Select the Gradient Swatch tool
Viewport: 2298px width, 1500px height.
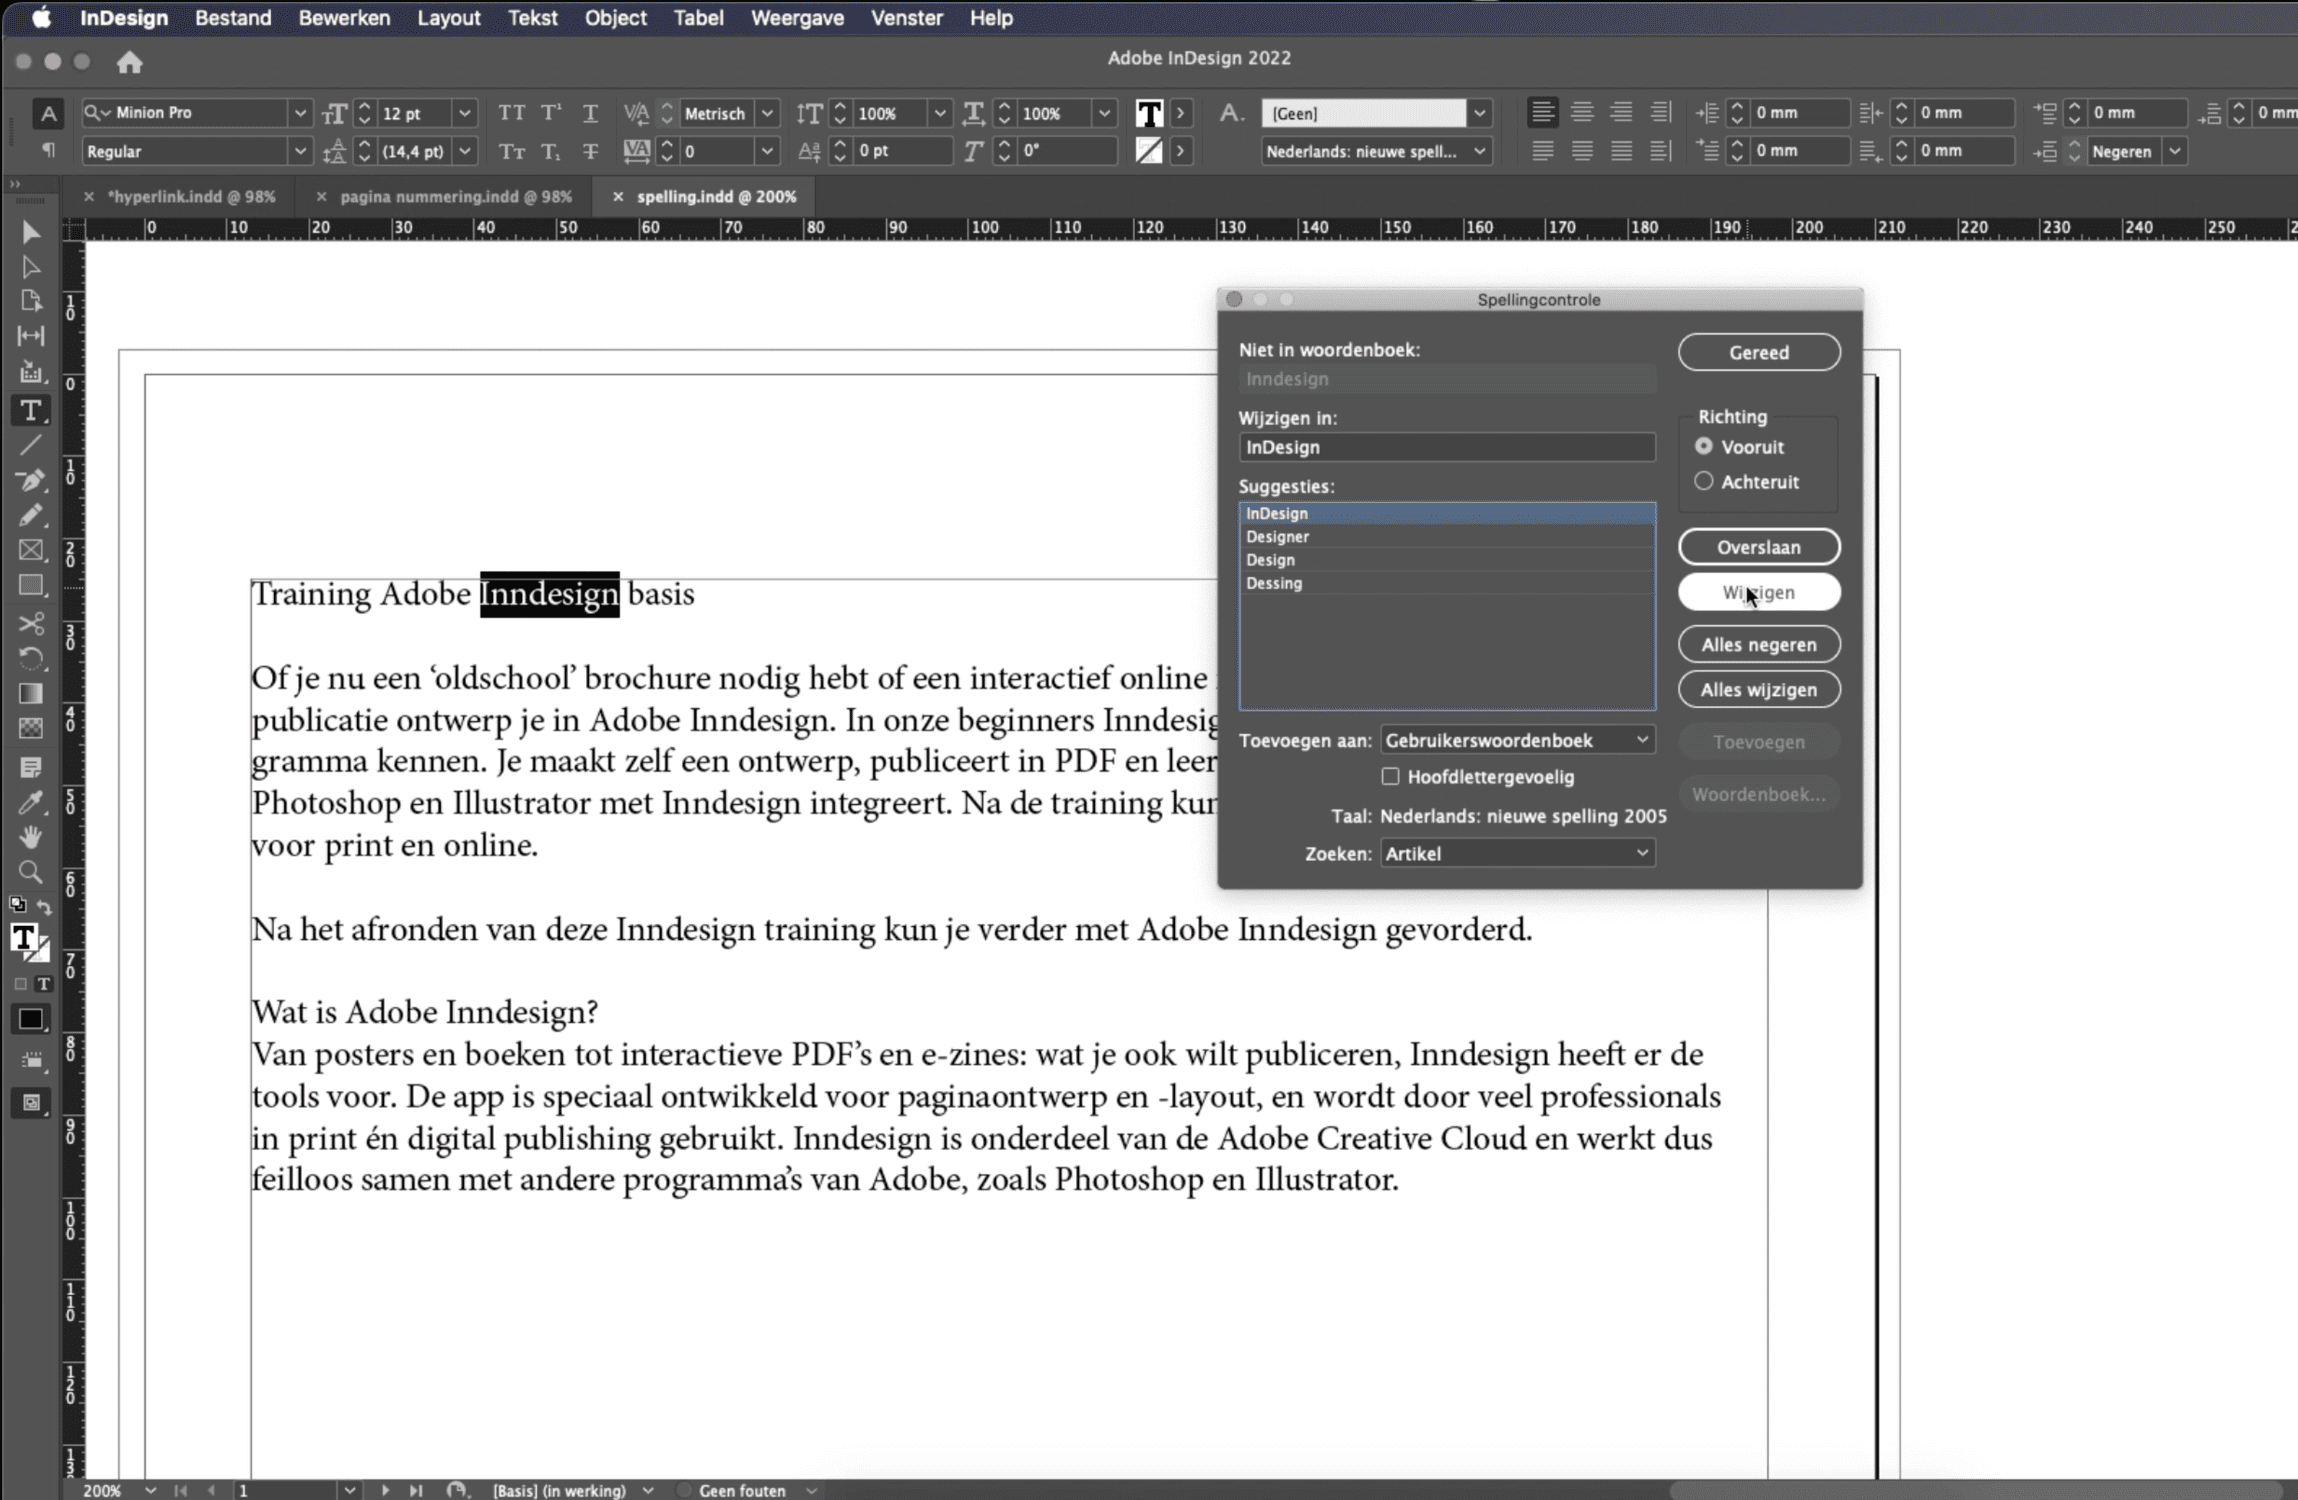click(31, 693)
